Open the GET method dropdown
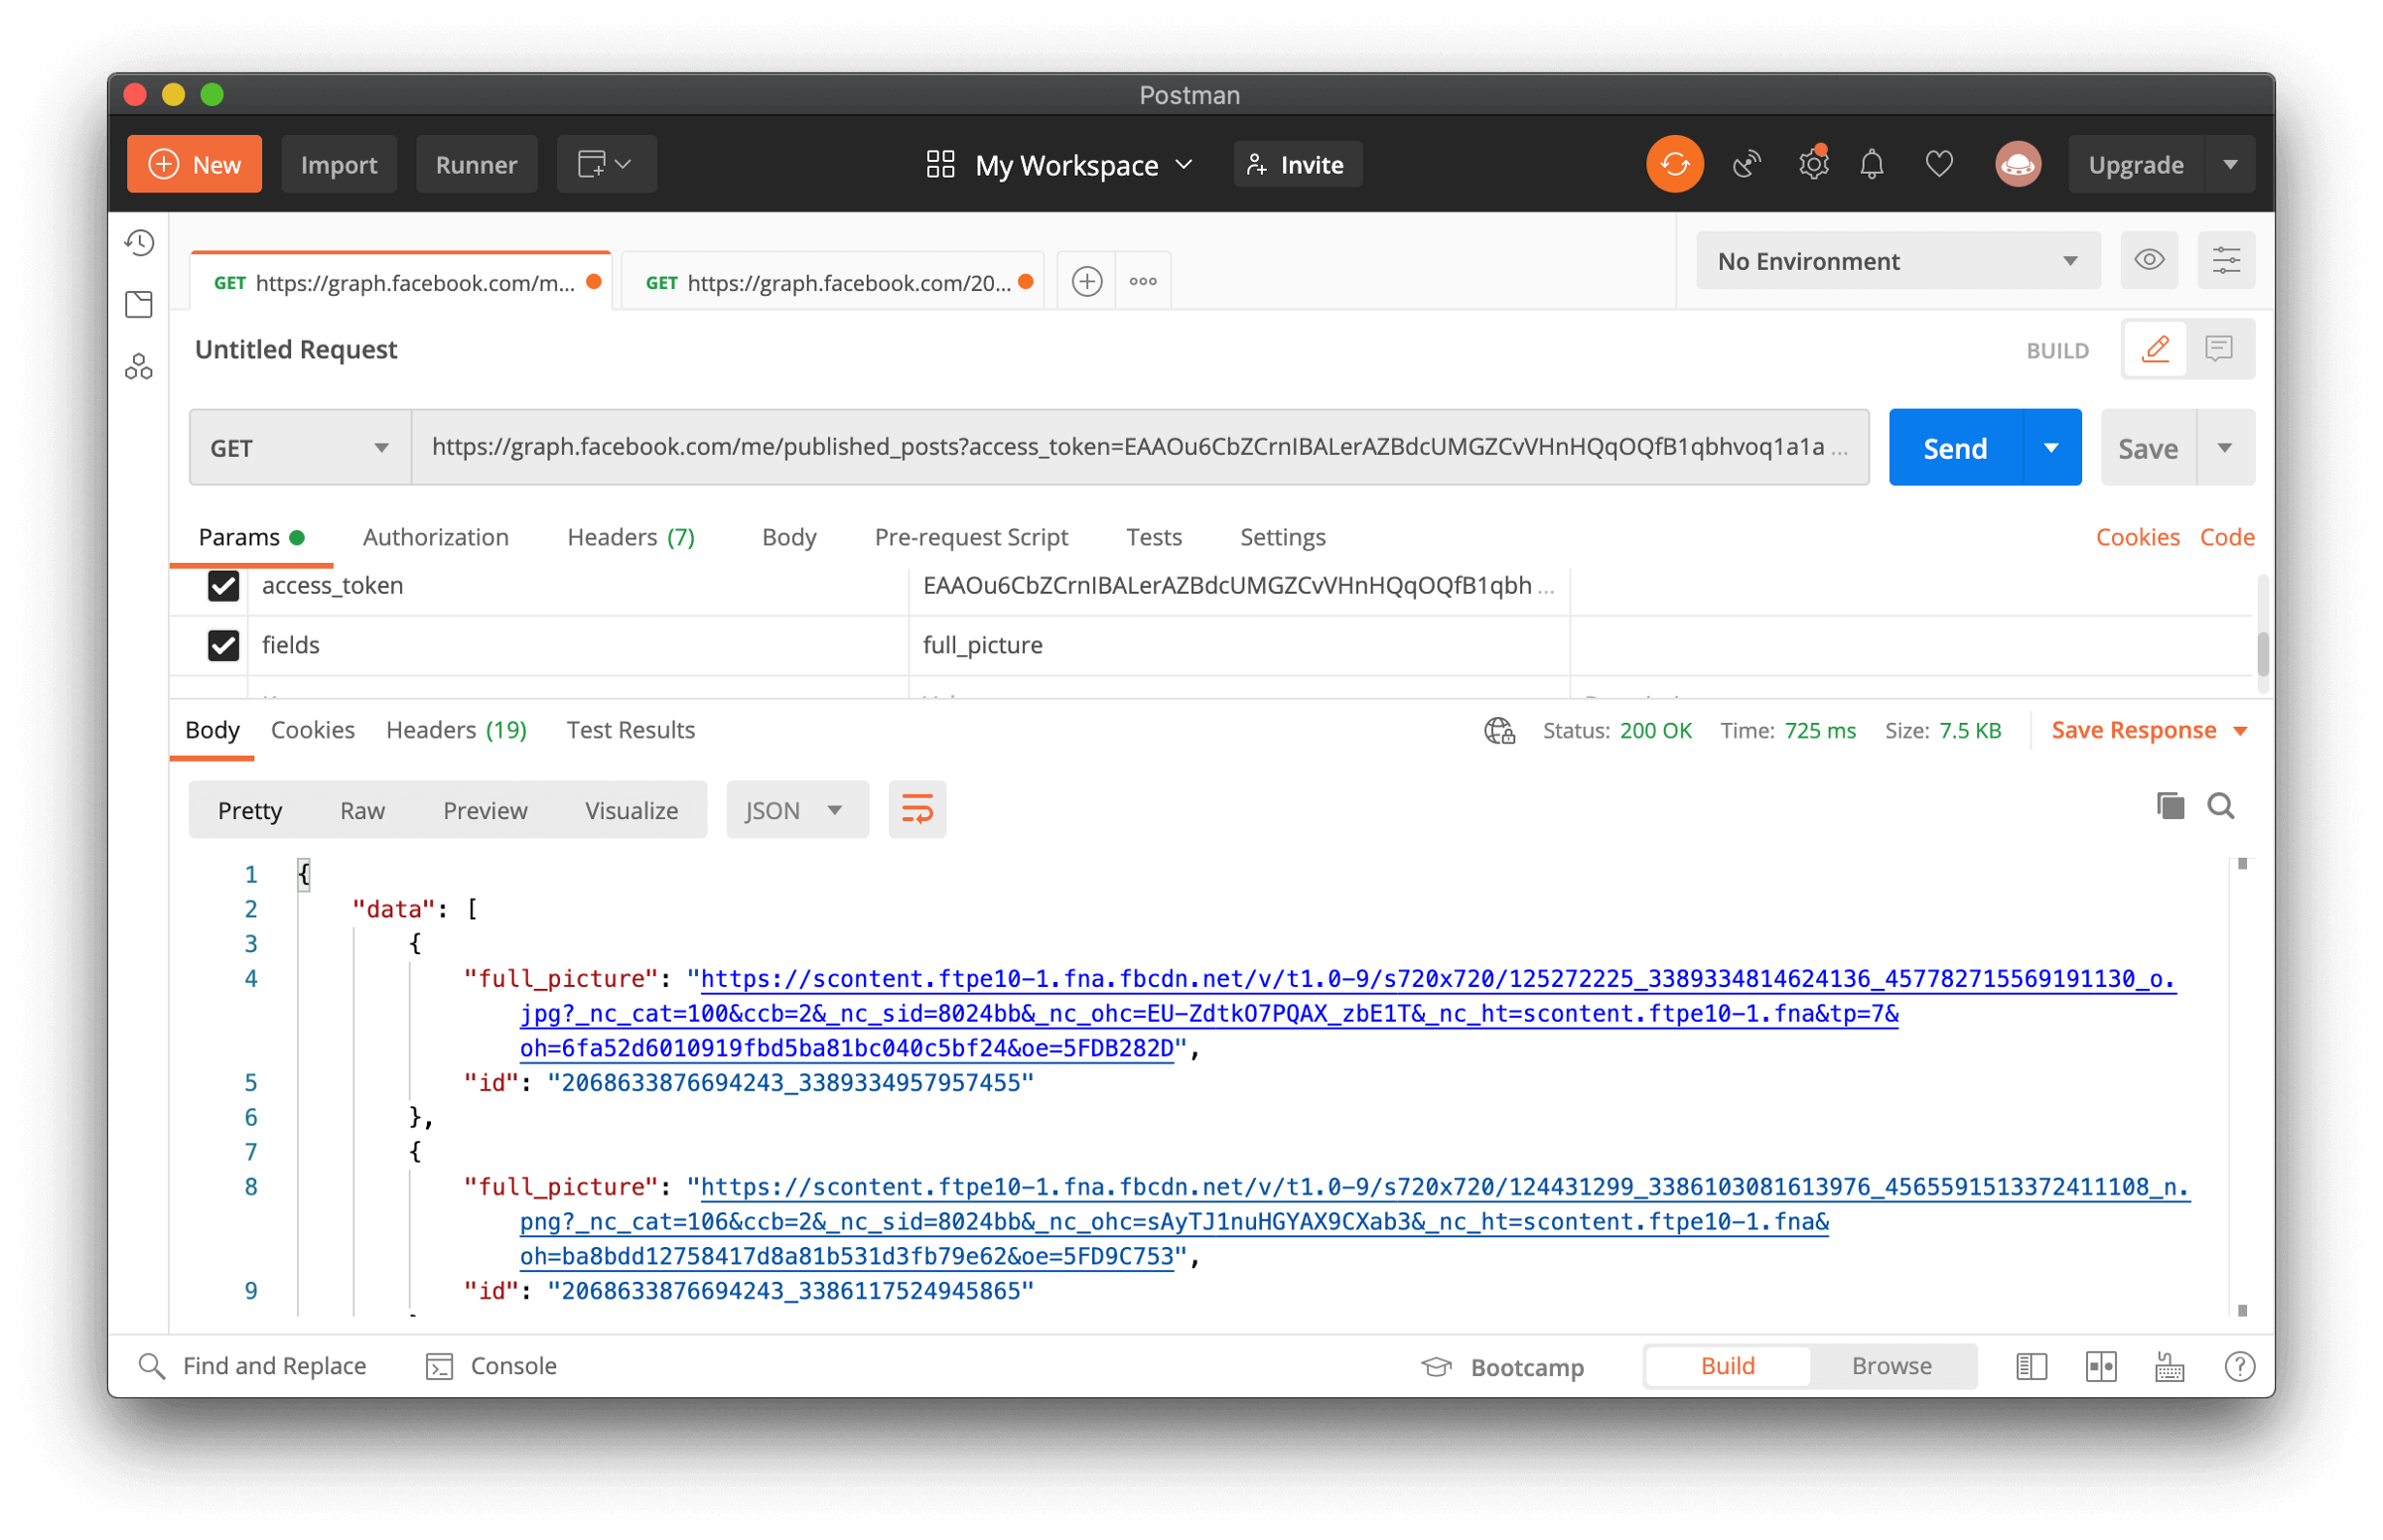The image size is (2383, 1540). [300, 448]
